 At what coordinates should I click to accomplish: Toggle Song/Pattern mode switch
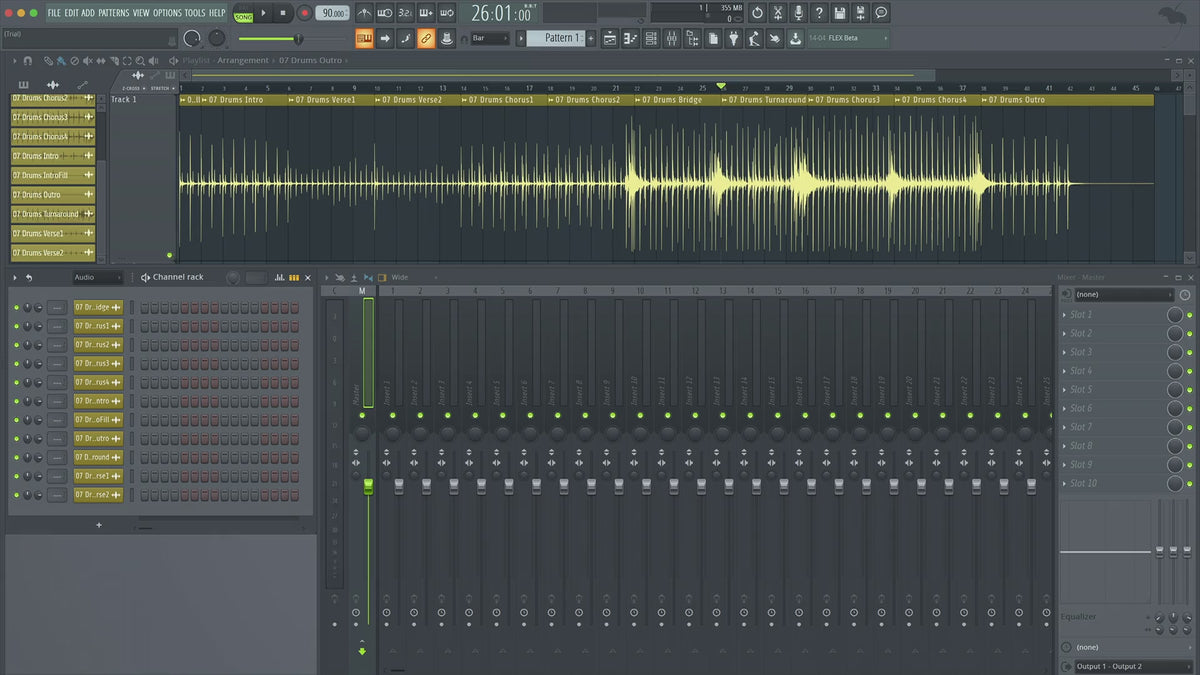point(243,14)
